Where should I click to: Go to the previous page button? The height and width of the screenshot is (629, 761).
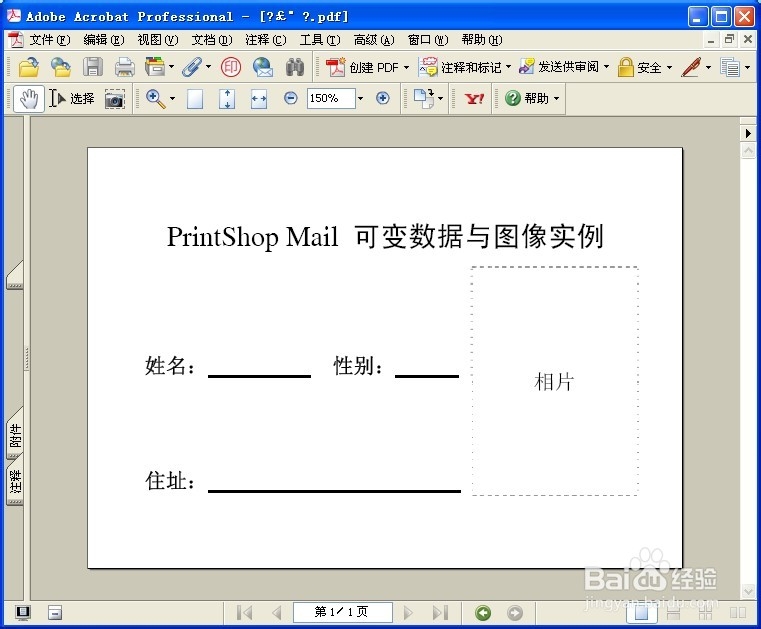click(277, 613)
